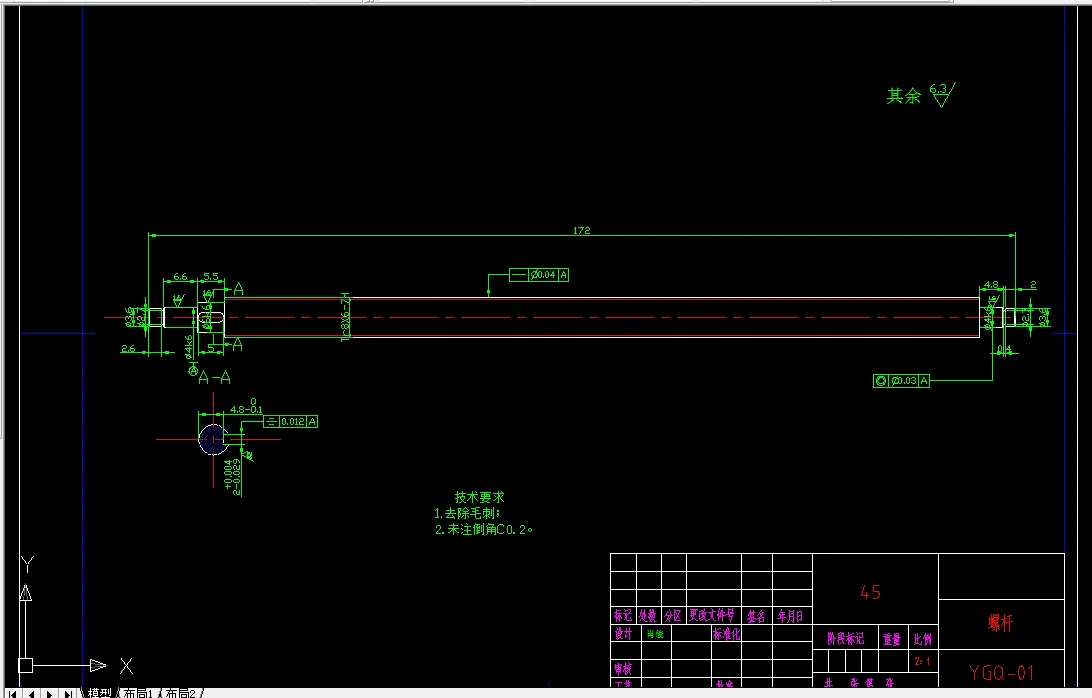Viewport: 1092px width, 698px height.
Task: Select the 4.8-0.1 keyway width dimension
Action: coord(246,408)
